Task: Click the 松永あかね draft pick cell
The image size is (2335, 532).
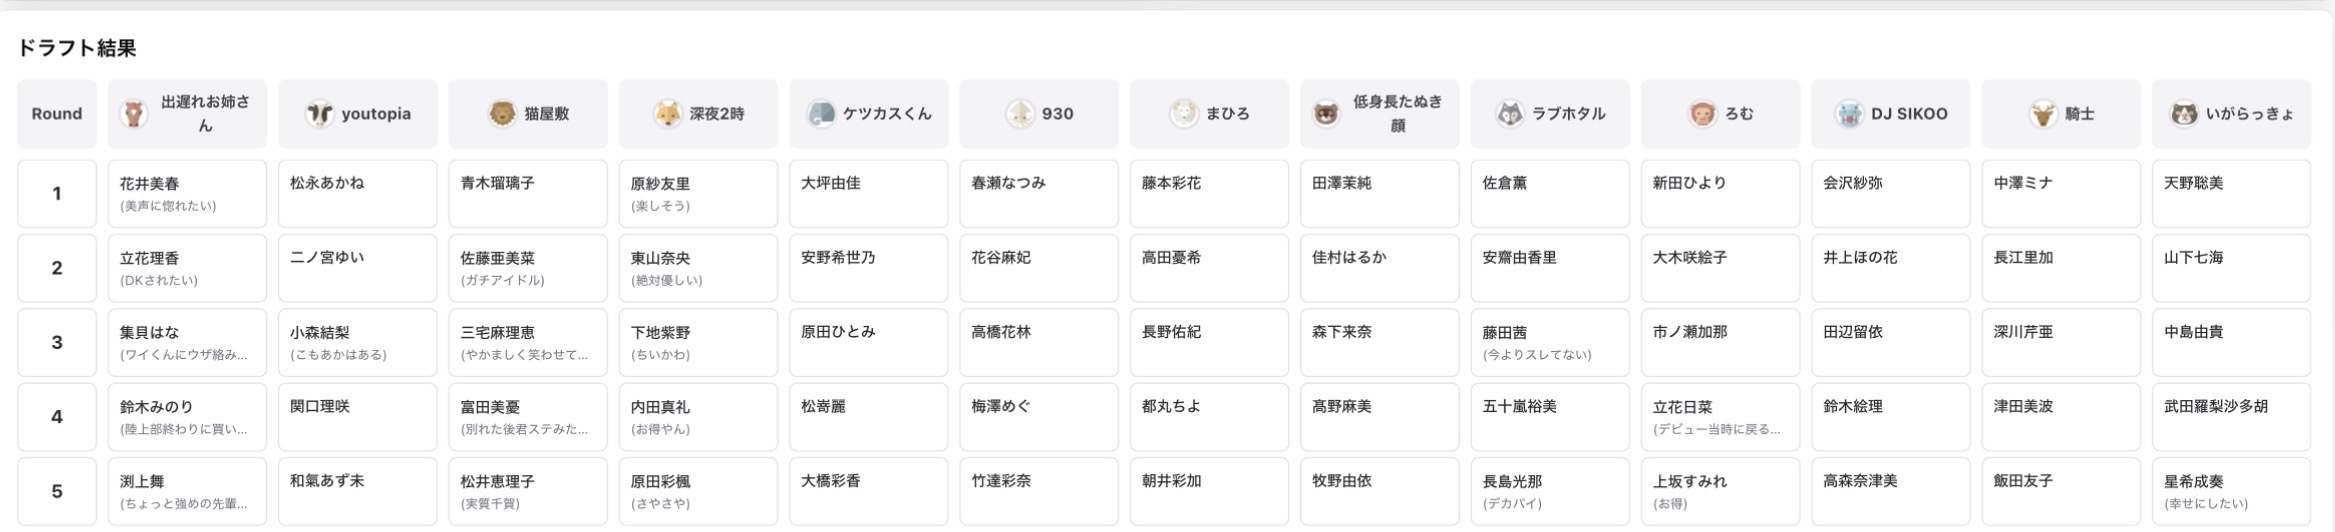Action: tap(357, 193)
